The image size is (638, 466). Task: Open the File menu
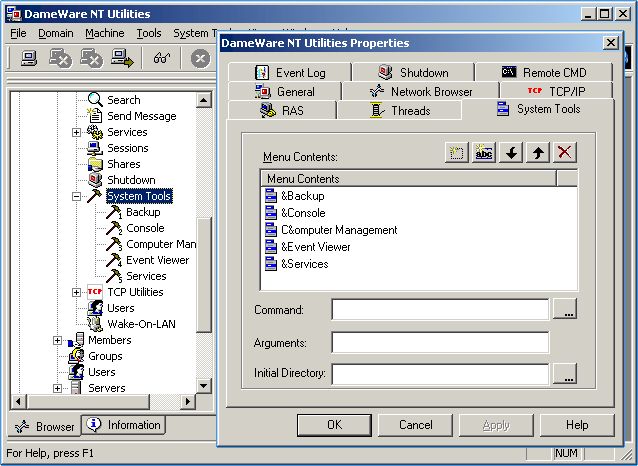[x=18, y=33]
